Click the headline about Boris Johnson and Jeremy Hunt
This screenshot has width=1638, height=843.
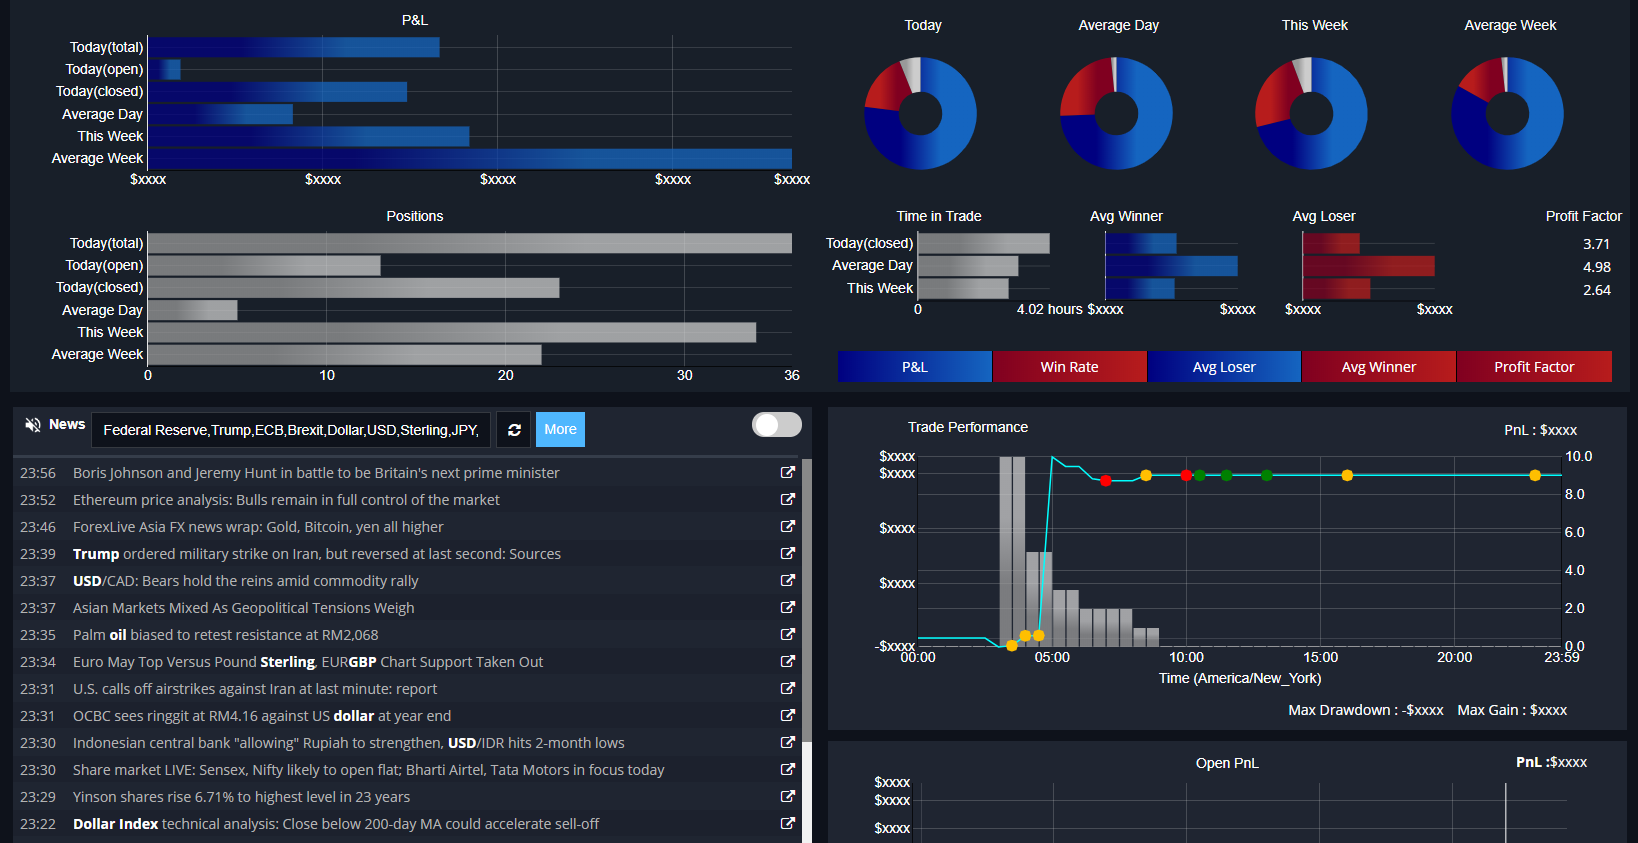[x=316, y=472]
